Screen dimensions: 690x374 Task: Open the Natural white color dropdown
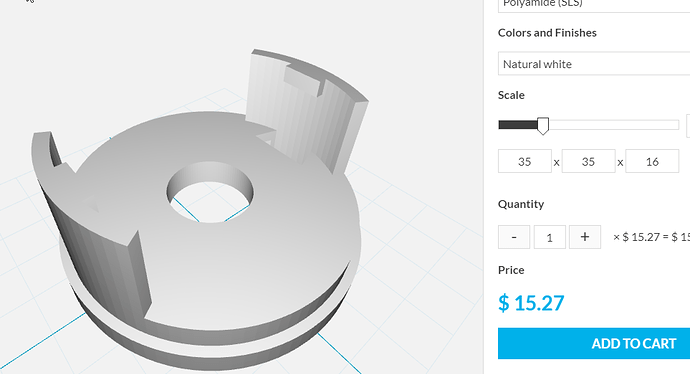tap(594, 64)
